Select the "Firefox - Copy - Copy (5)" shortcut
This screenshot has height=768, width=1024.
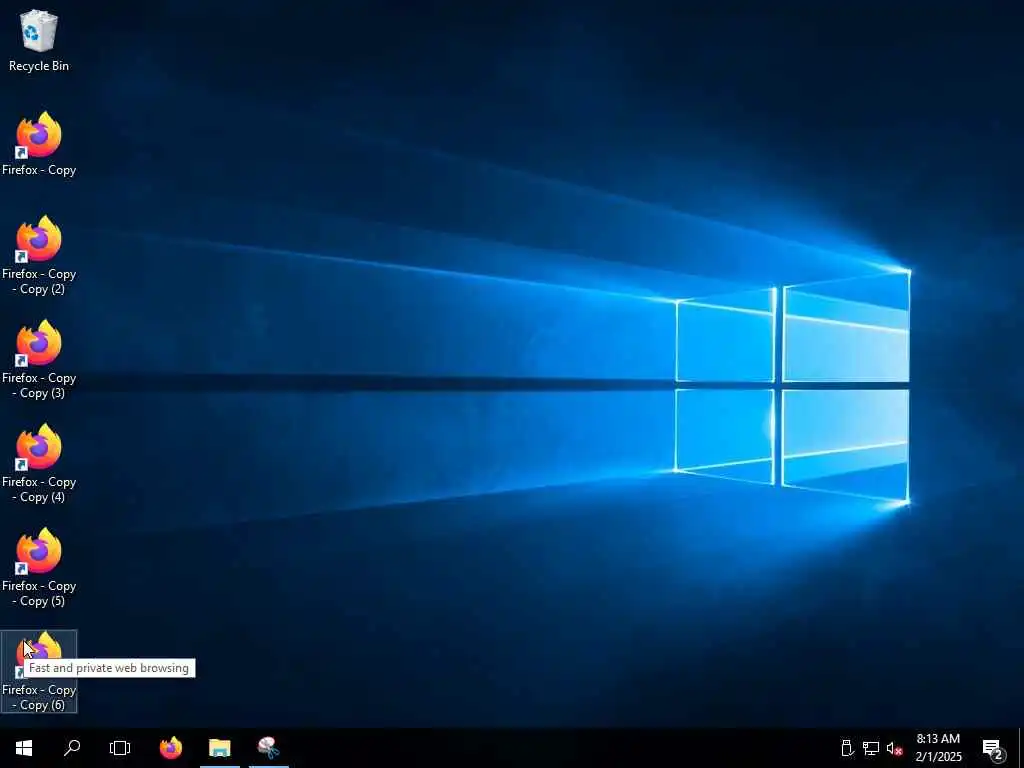(x=39, y=567)
